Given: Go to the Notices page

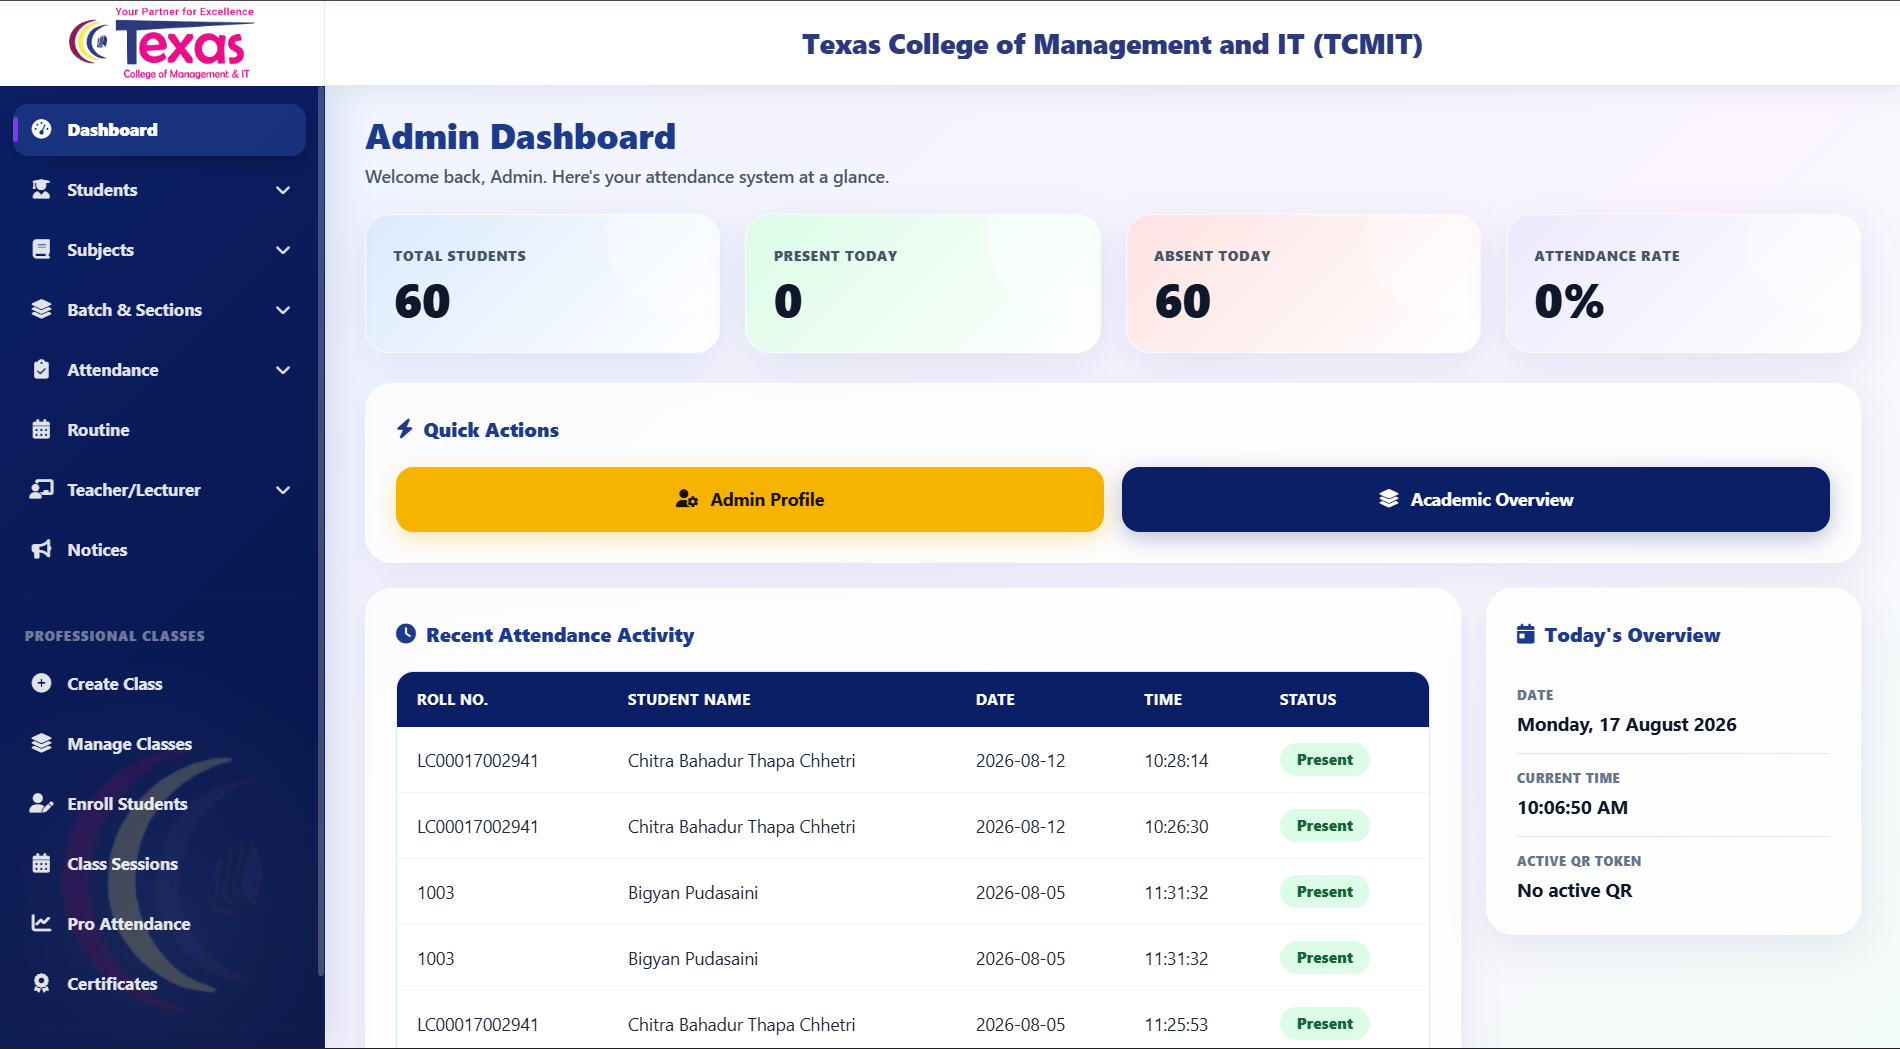Looking at the screenshot, I should click(160, 550).
